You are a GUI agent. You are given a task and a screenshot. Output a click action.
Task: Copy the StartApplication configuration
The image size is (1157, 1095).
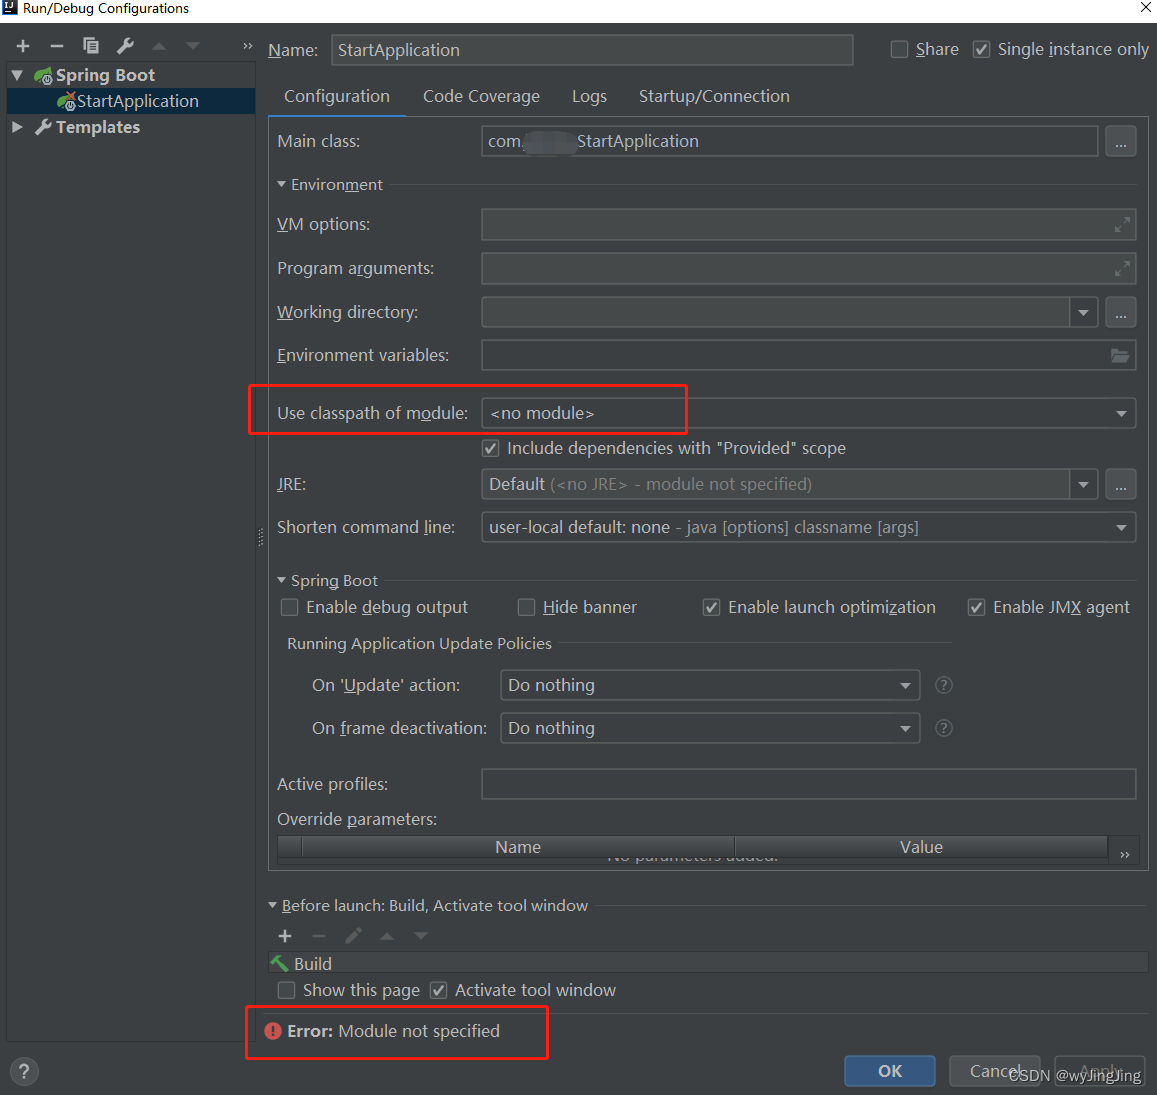pyautogui.click(x=90, y=45)
